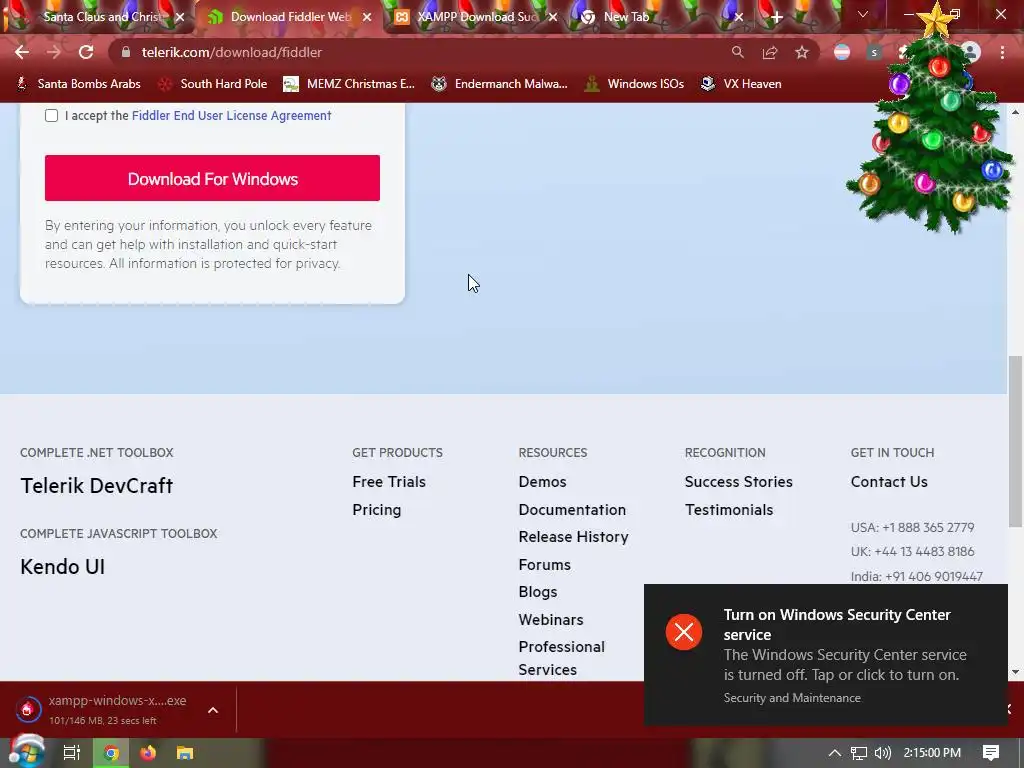
Task: Bookmark this page with the star icon
Action: tap(802, 52)
